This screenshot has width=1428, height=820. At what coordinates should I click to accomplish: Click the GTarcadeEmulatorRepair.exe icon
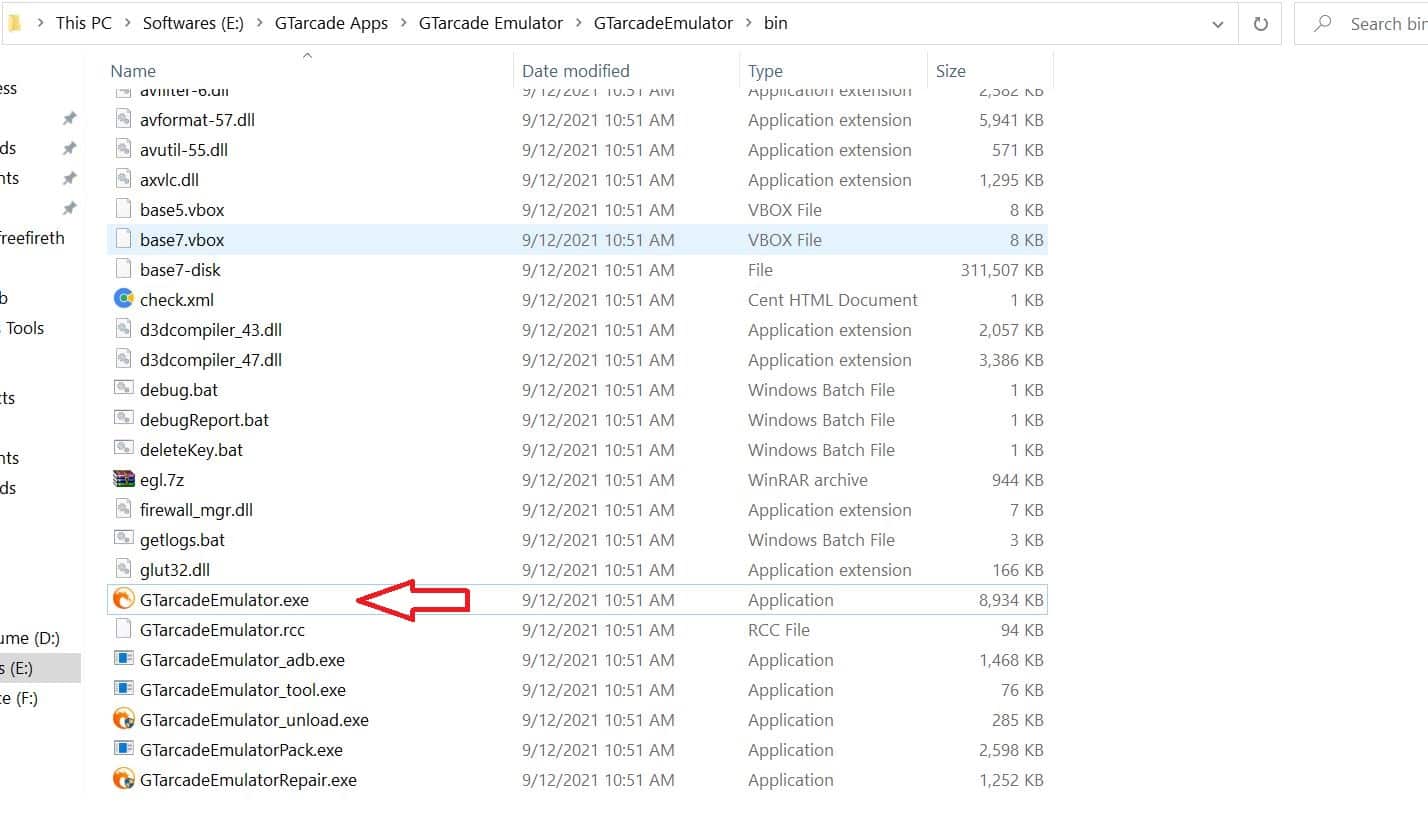coord(124,780)
